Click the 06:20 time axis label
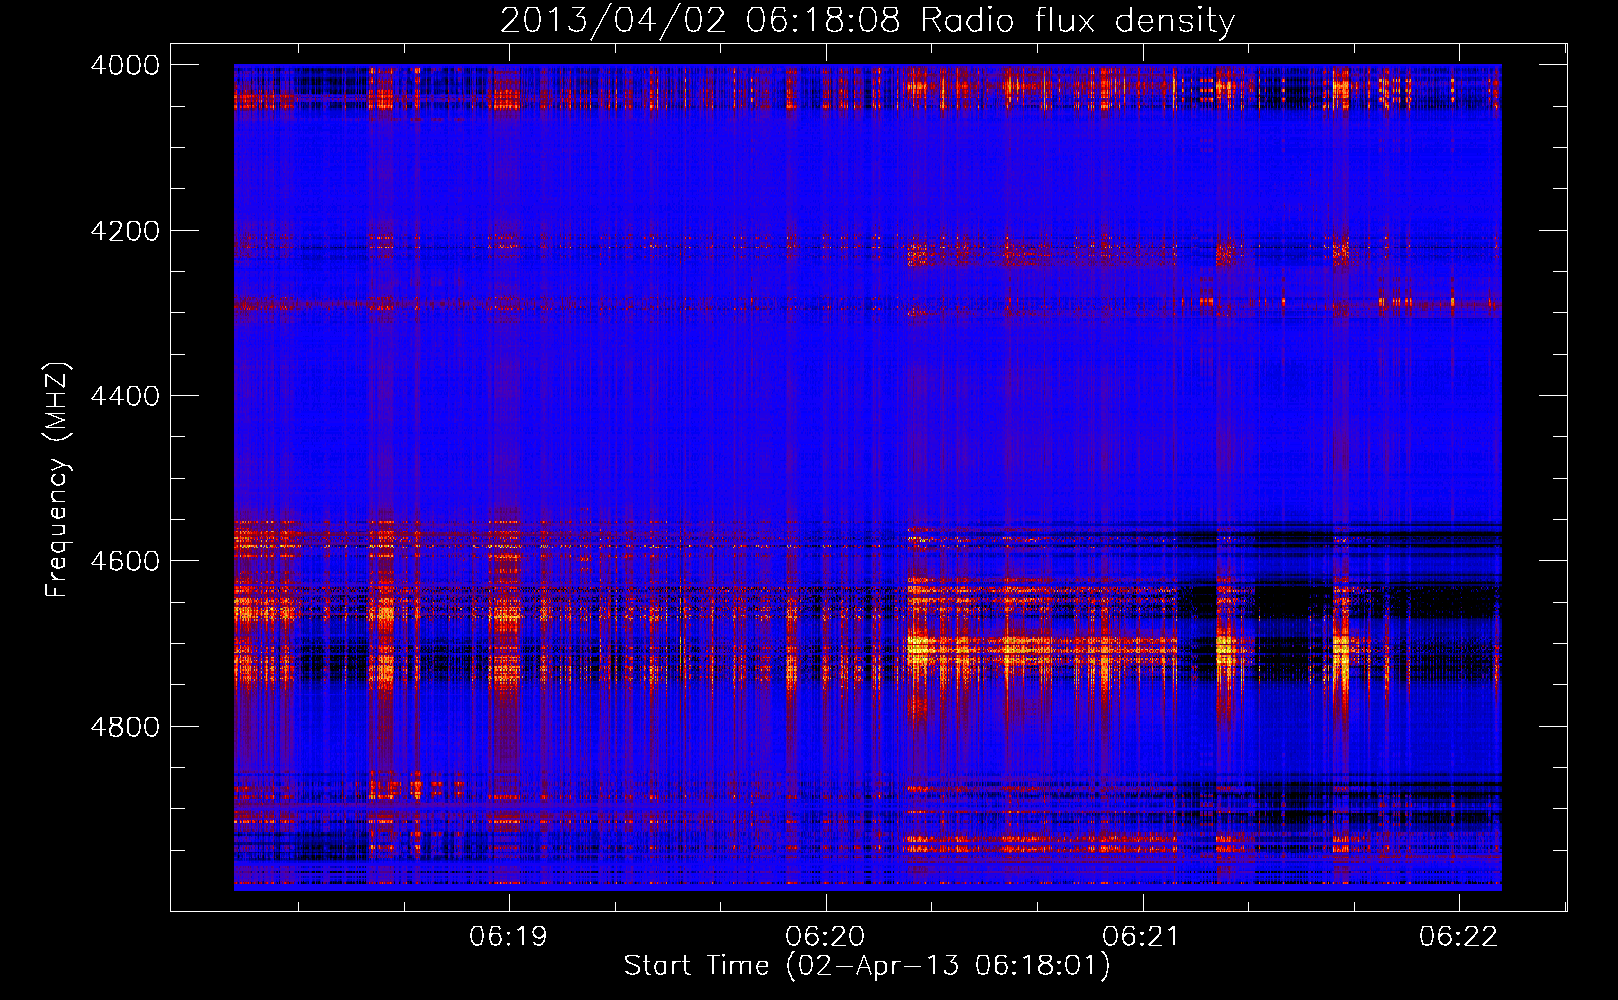Viewport: 1618px width, 1000px height. pos(825,936)
